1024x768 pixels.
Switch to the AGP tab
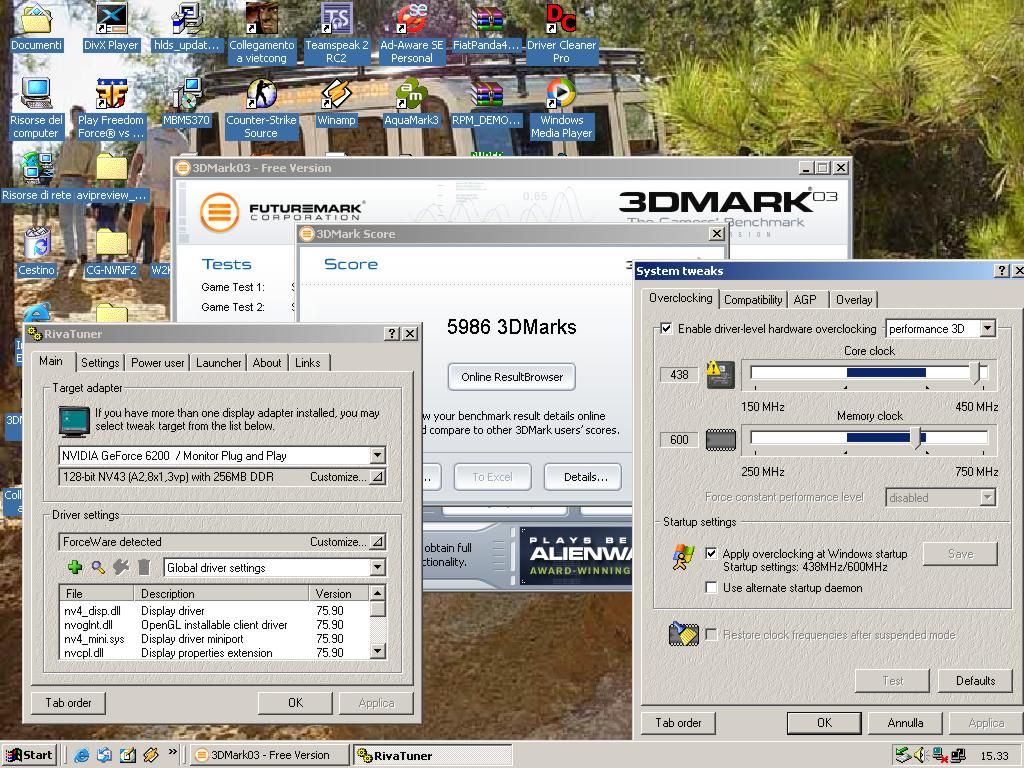point(805,300)
